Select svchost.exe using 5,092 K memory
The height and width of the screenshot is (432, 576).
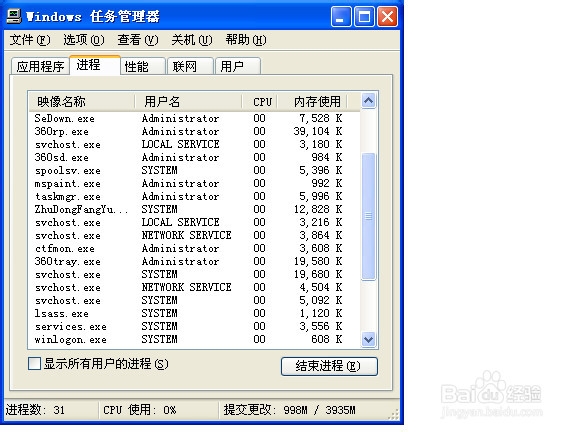click(x=195, y=300)
